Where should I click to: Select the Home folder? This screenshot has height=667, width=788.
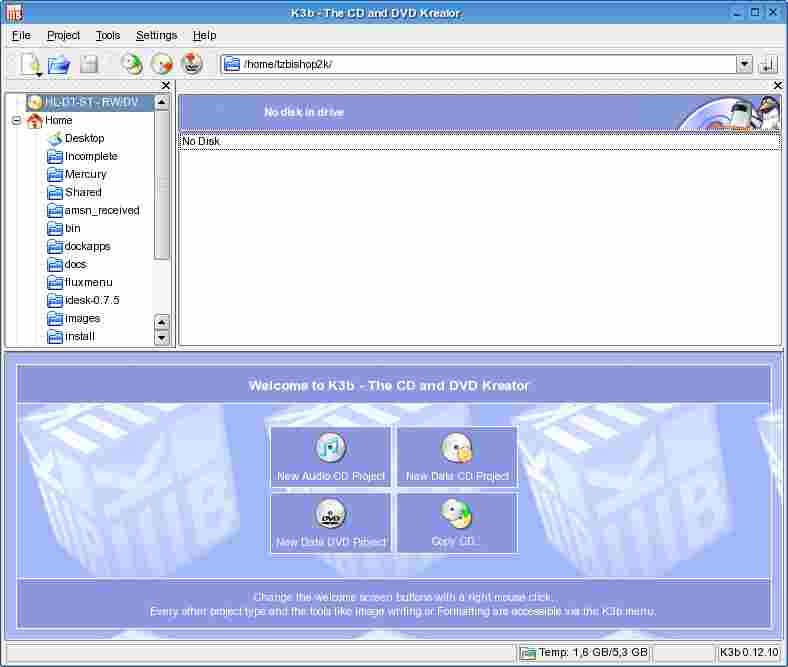coord(50,120)
